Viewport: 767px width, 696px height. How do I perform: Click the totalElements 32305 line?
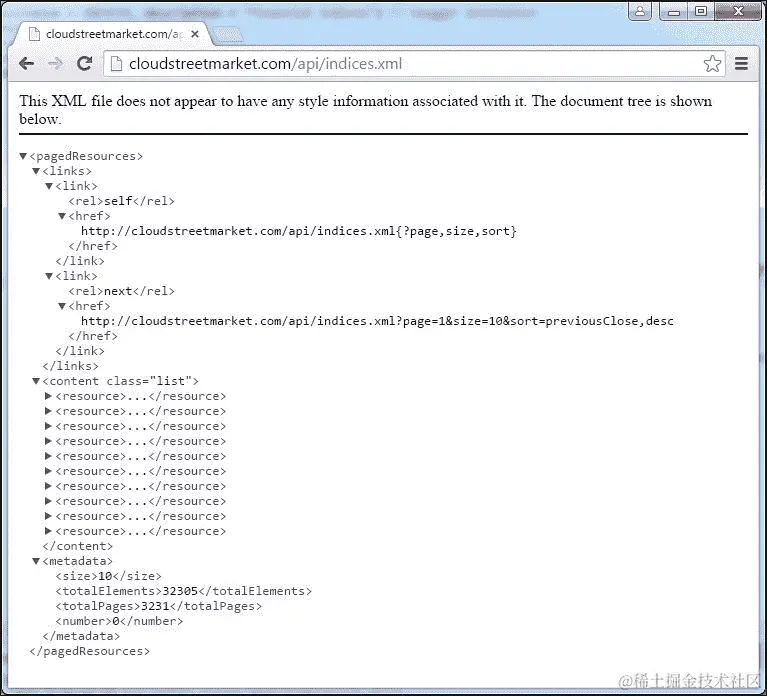(183, 591)
